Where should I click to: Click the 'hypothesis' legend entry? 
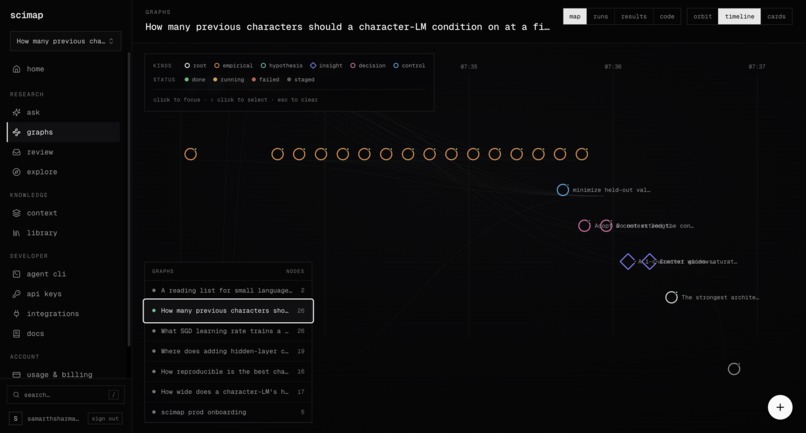(282, 66)
